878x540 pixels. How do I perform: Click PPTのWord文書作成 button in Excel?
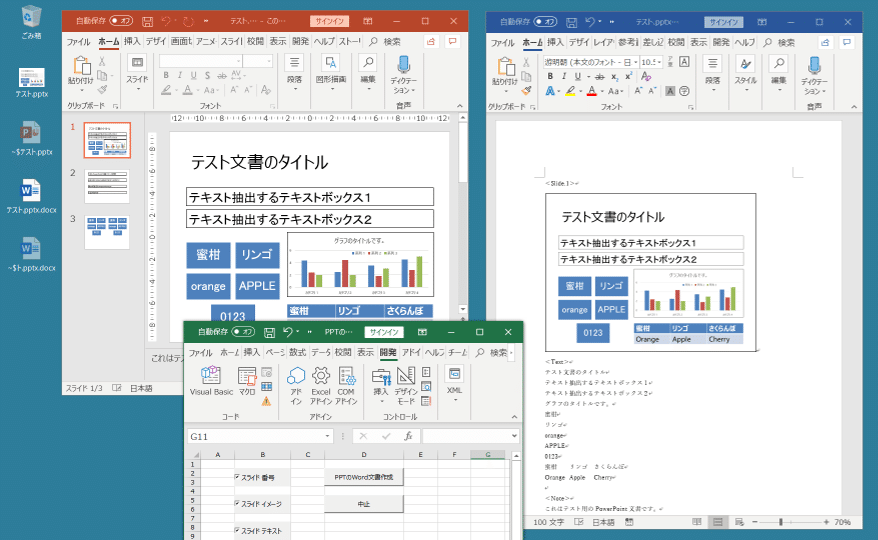coord(363,477)
